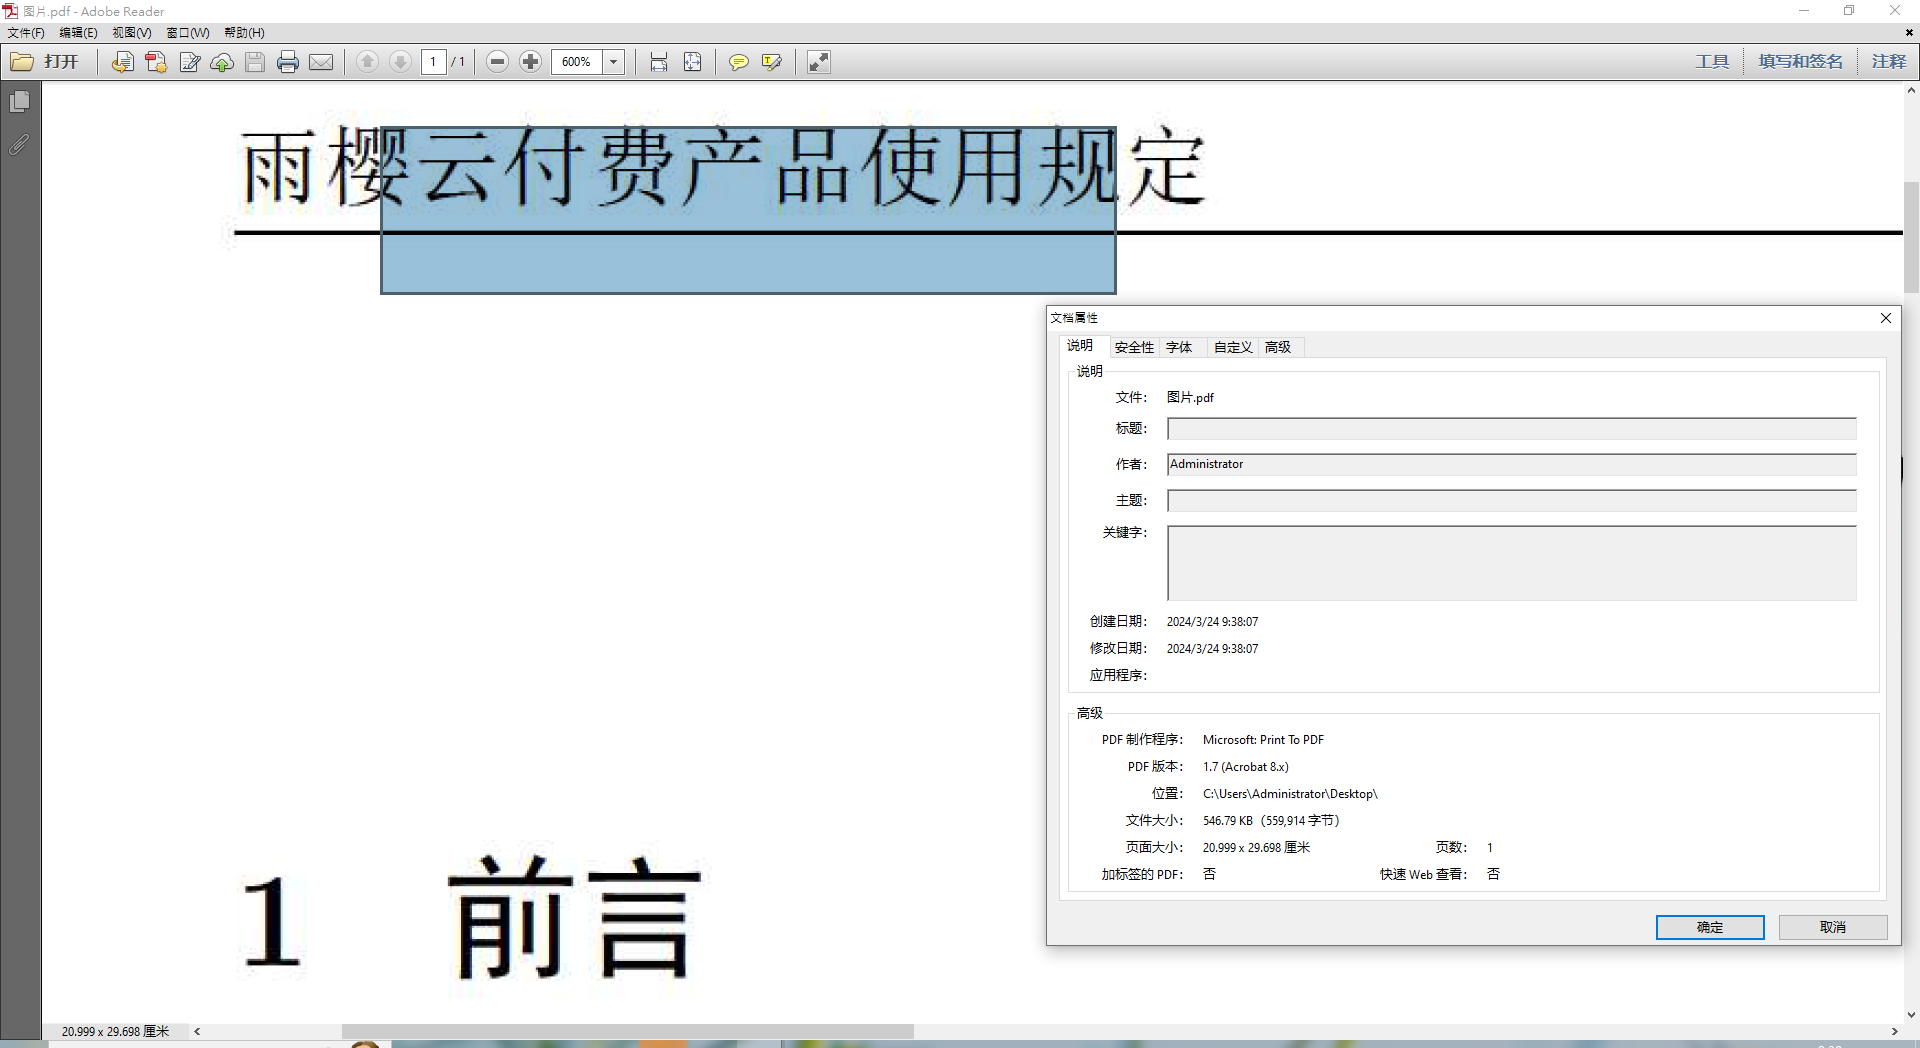Screen dimensions: 1920x1048
Task: Click the fit one full page icon
Action: tap(692, 62)
